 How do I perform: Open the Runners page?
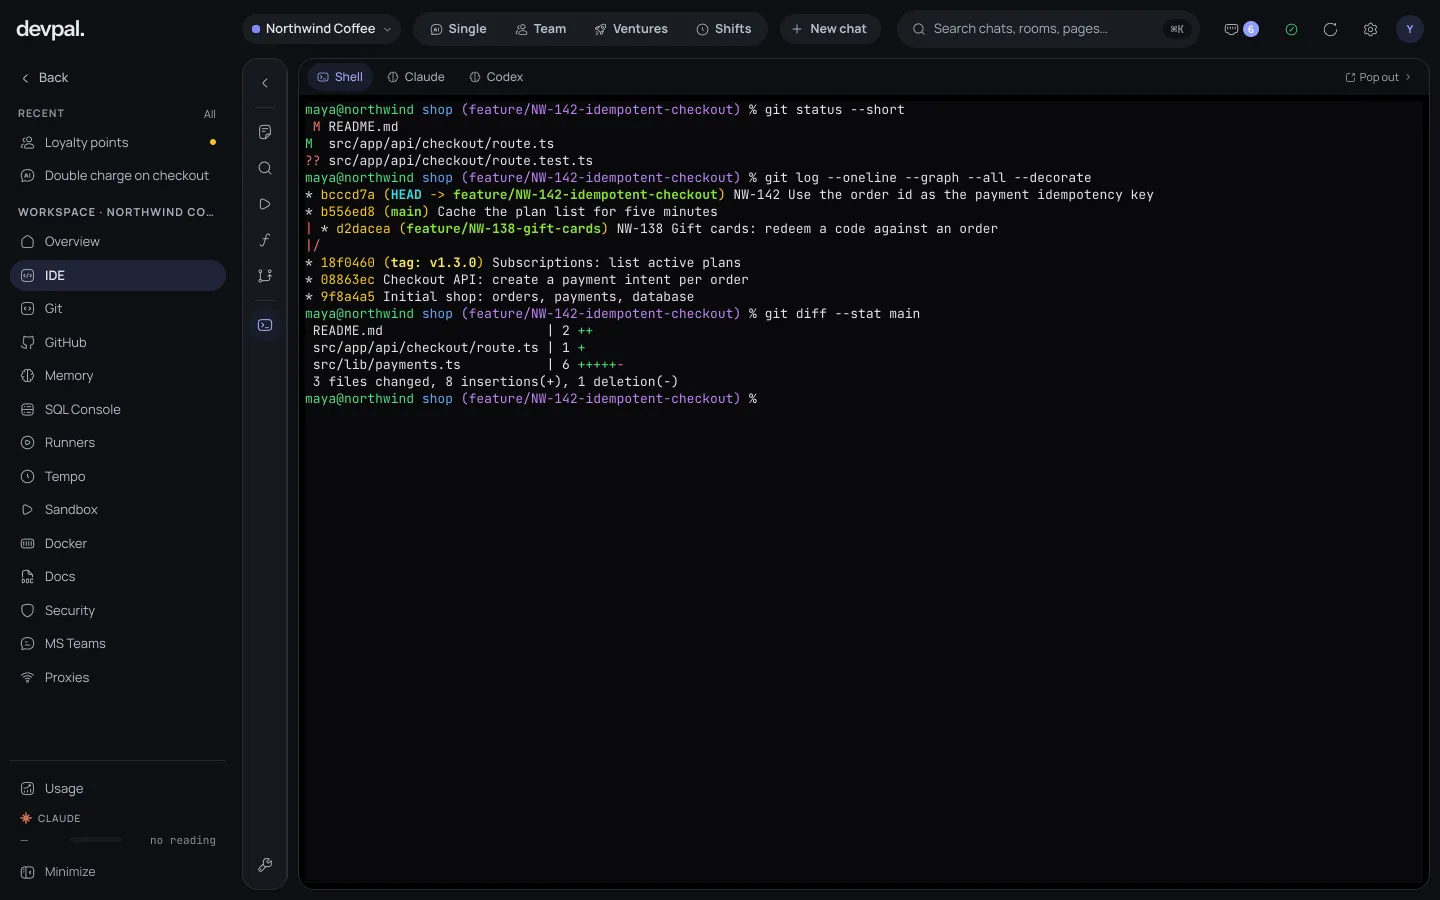[118, 442]
